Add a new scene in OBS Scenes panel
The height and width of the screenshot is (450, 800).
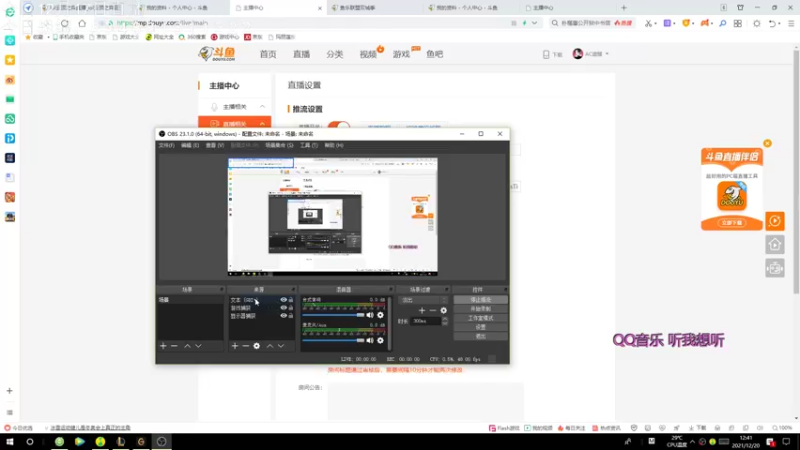163,346
